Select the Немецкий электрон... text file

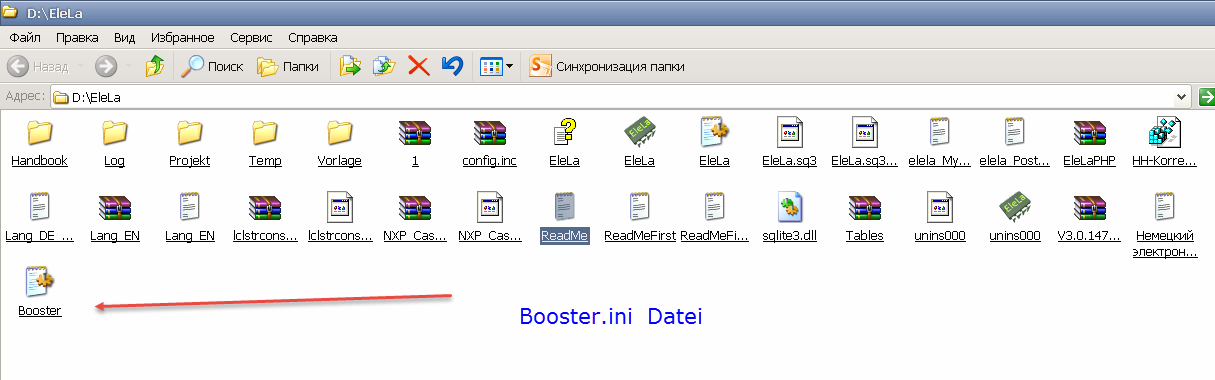(1165, 225)
